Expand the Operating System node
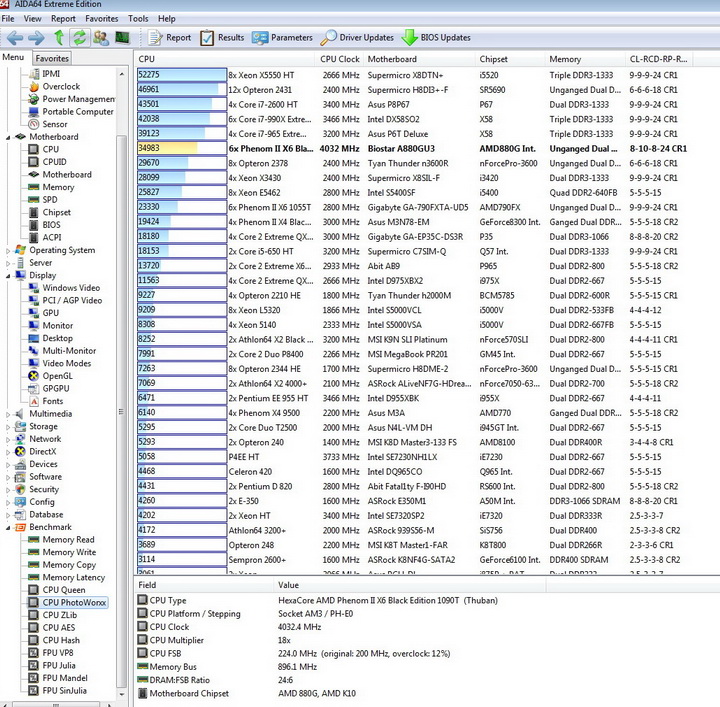This screenshot has height=707, width=720. click(8, 251)
